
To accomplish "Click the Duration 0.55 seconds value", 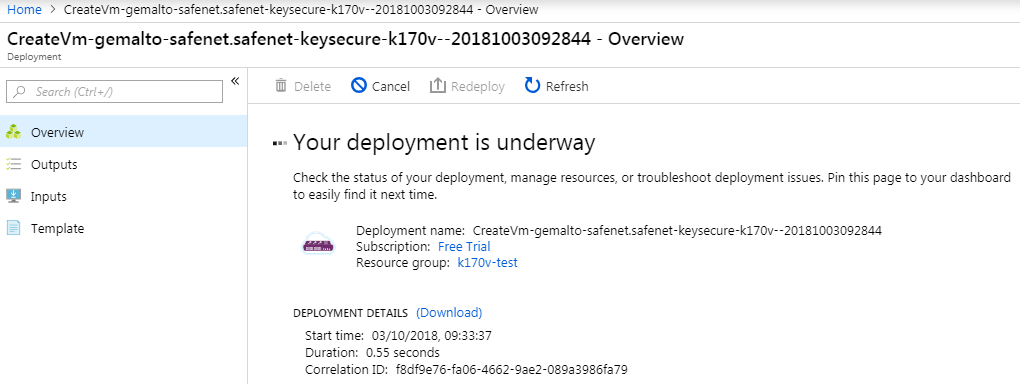I will pyautogui.click(x=403, y=353).
